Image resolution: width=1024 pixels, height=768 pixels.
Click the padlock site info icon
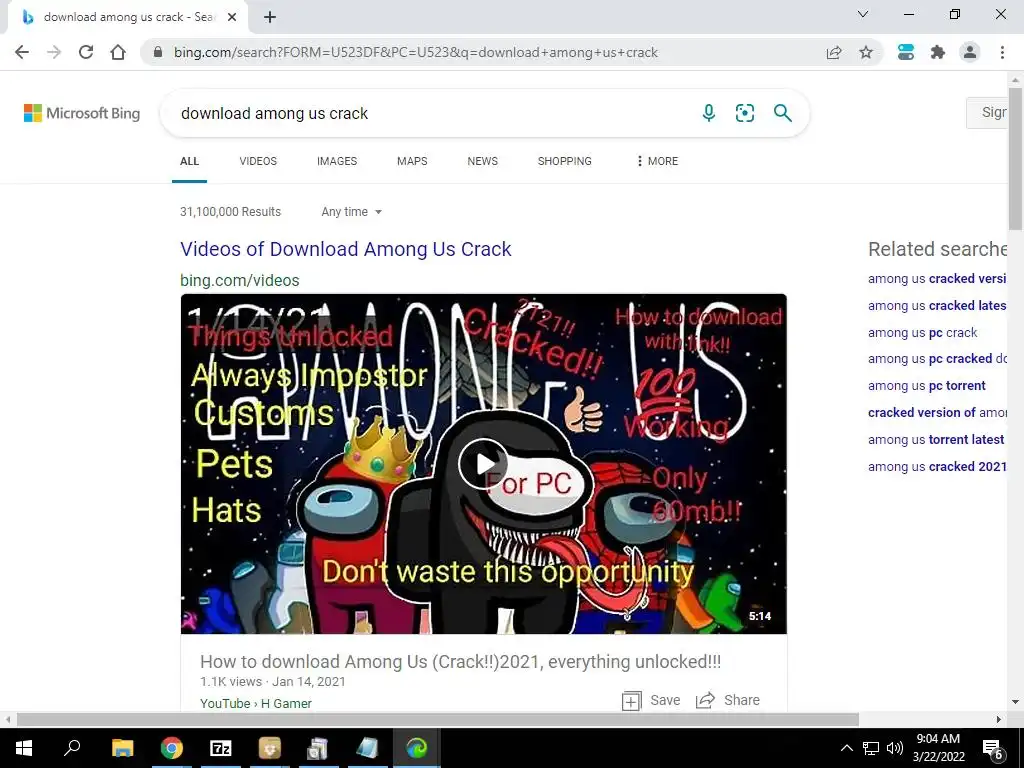click(157, 52)
